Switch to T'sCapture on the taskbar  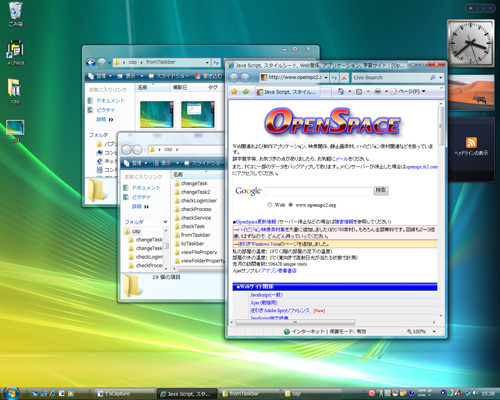click(x=125, y=394)
